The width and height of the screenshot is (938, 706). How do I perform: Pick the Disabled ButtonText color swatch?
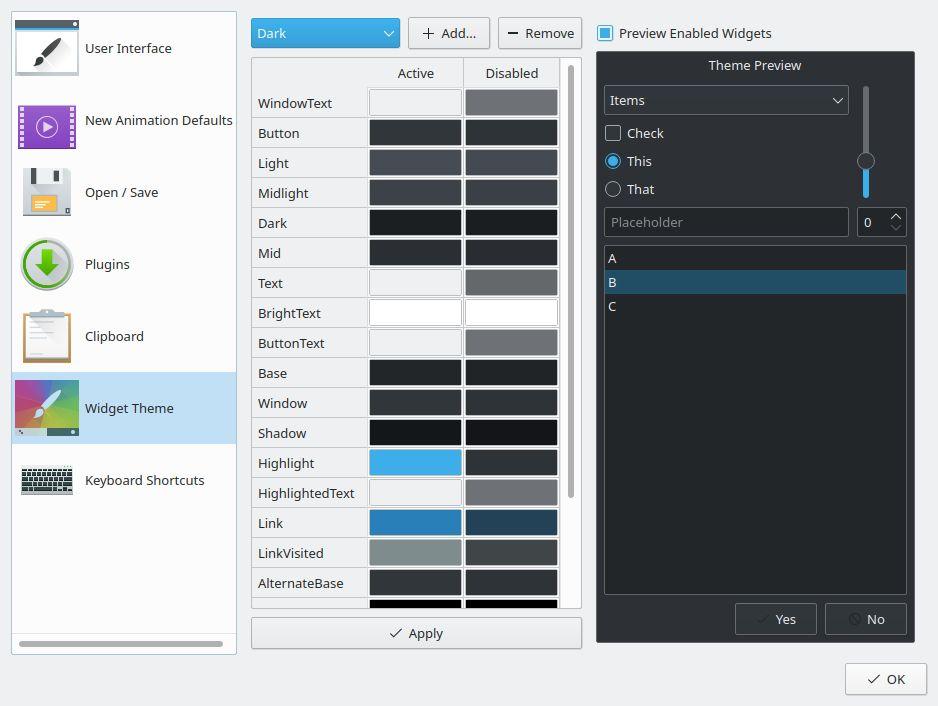pyautogui.click(x=511, y=343)
